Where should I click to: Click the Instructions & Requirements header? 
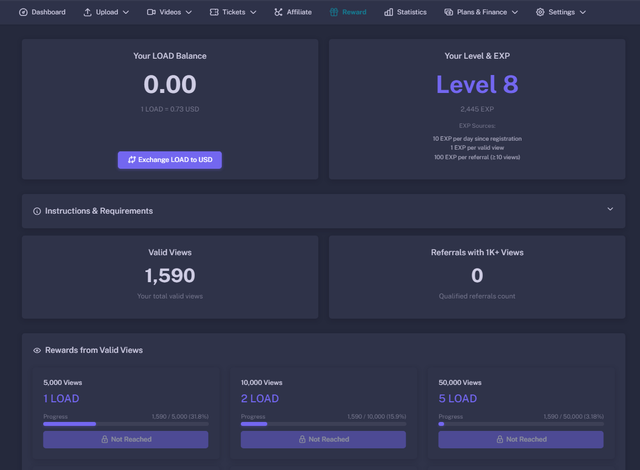pyautogui.click(x=323, y=211)
